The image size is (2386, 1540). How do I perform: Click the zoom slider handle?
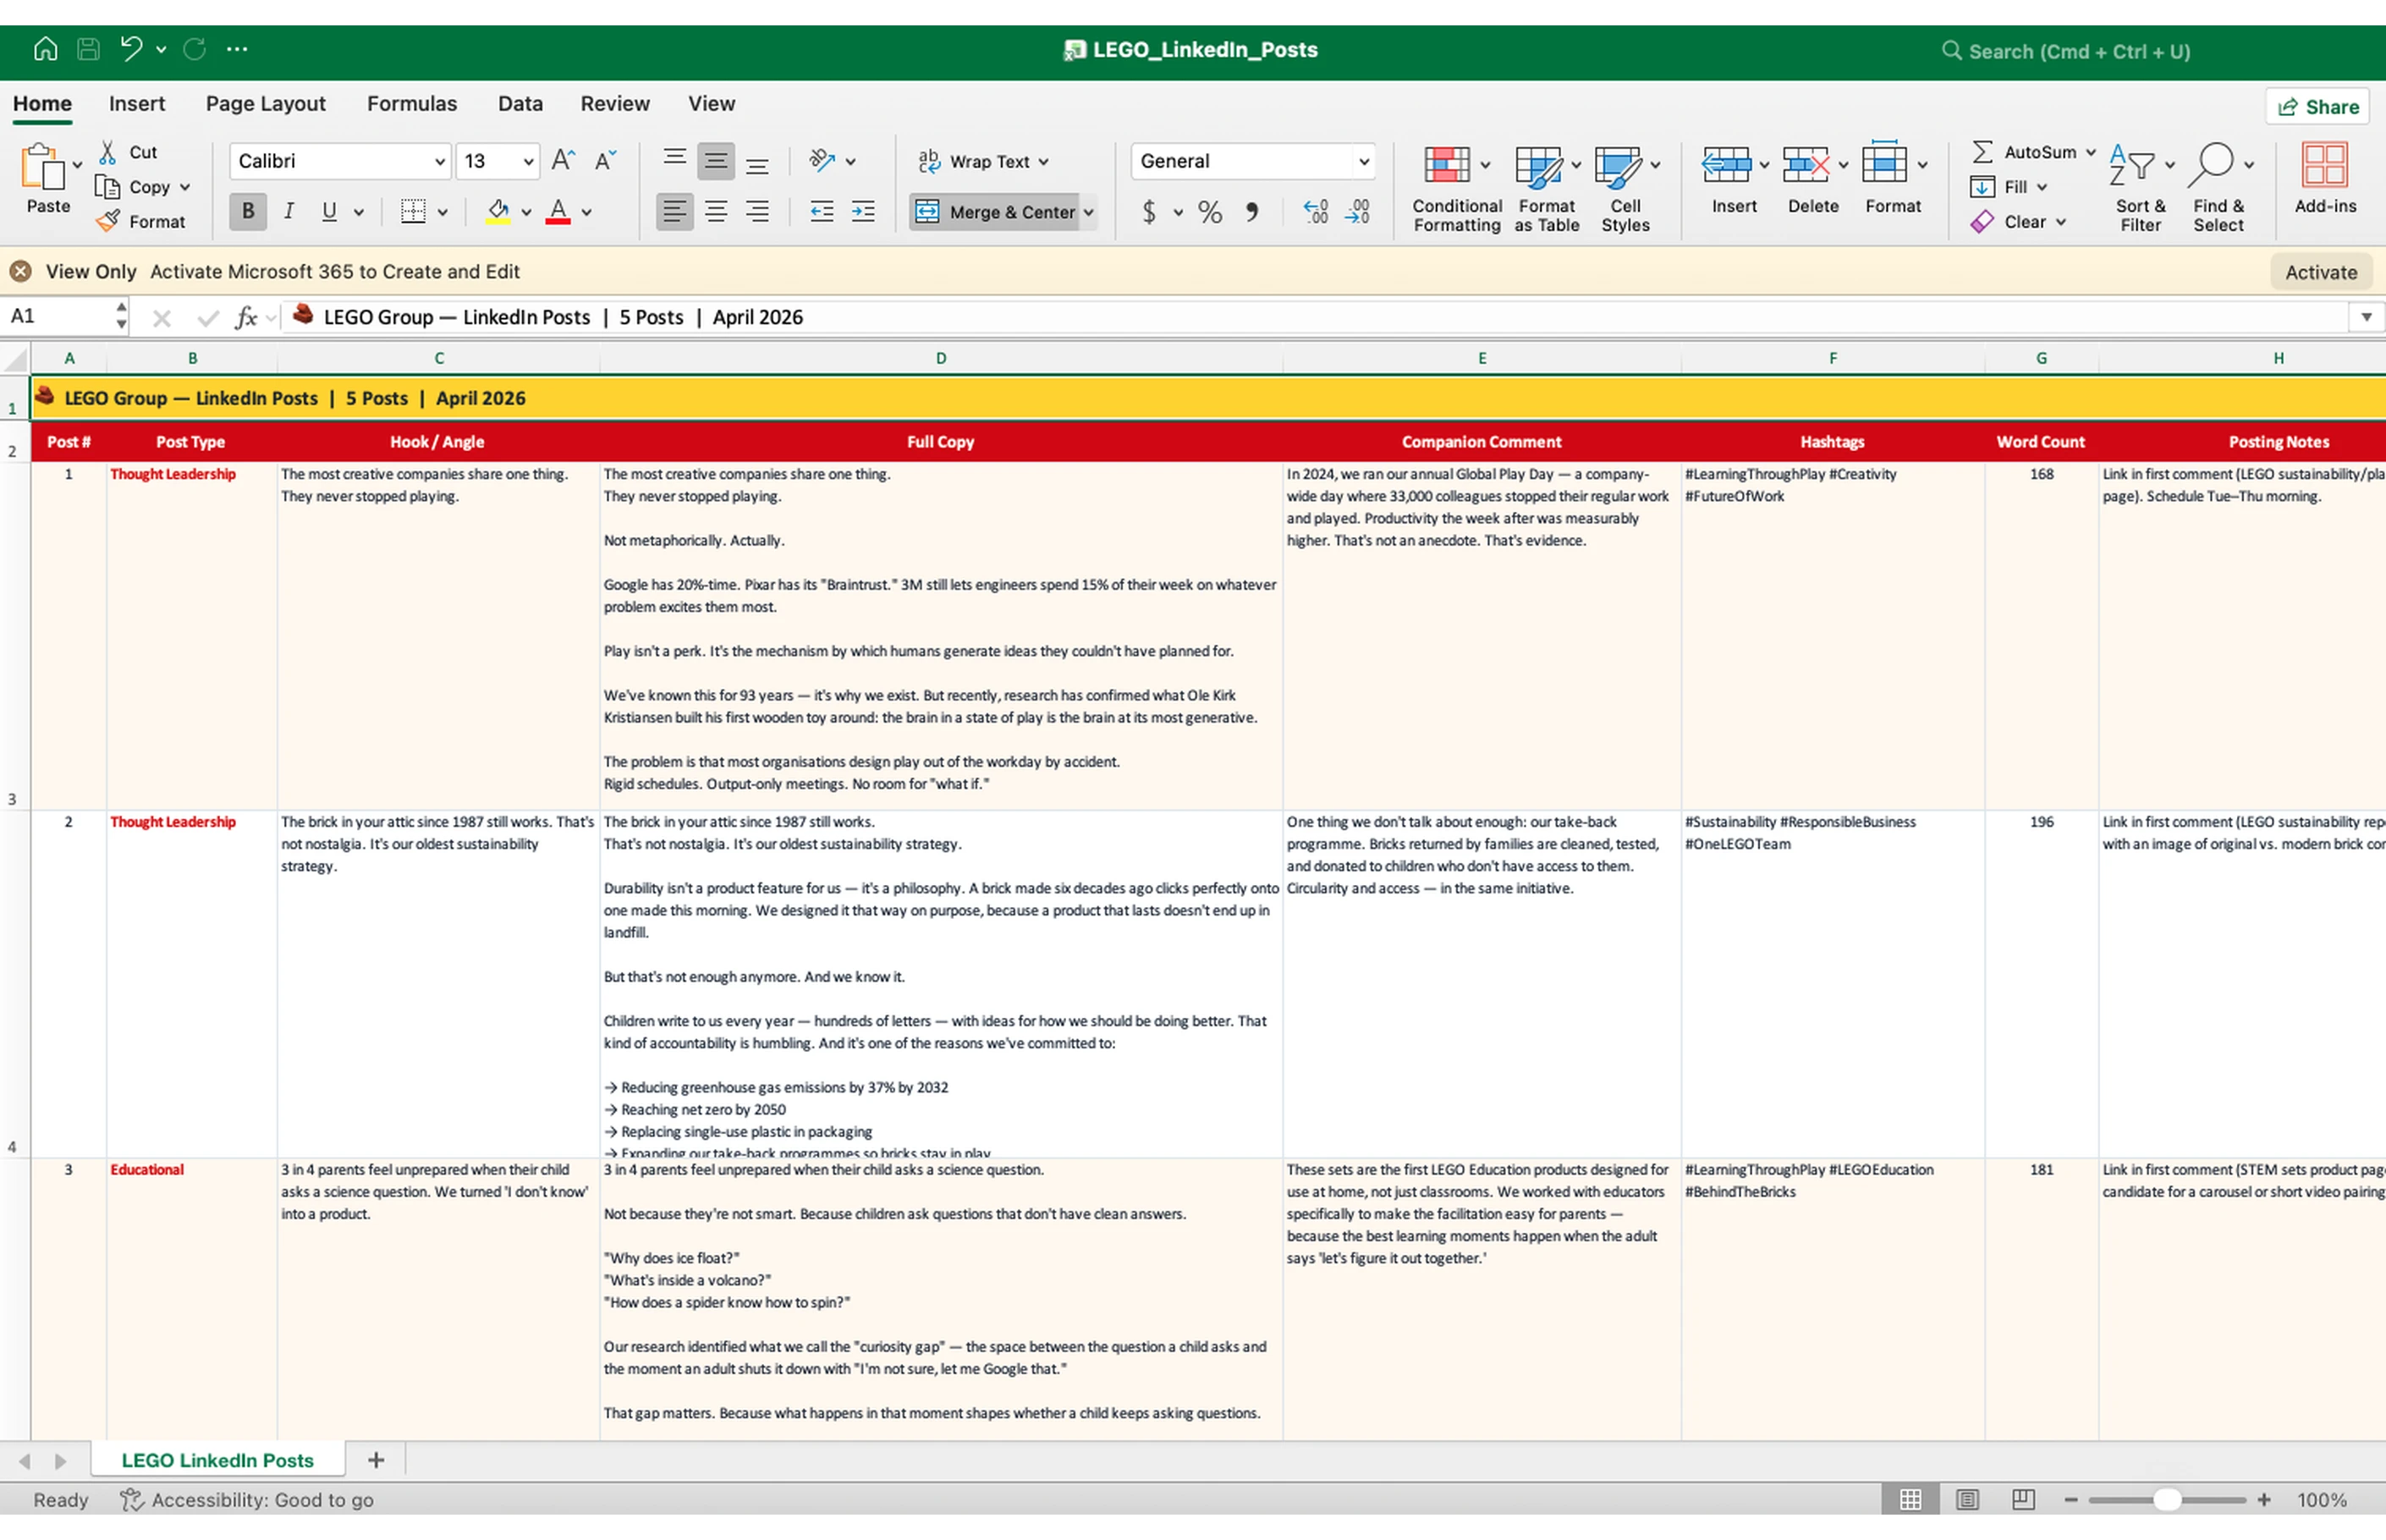(x=2166, y=1500)
